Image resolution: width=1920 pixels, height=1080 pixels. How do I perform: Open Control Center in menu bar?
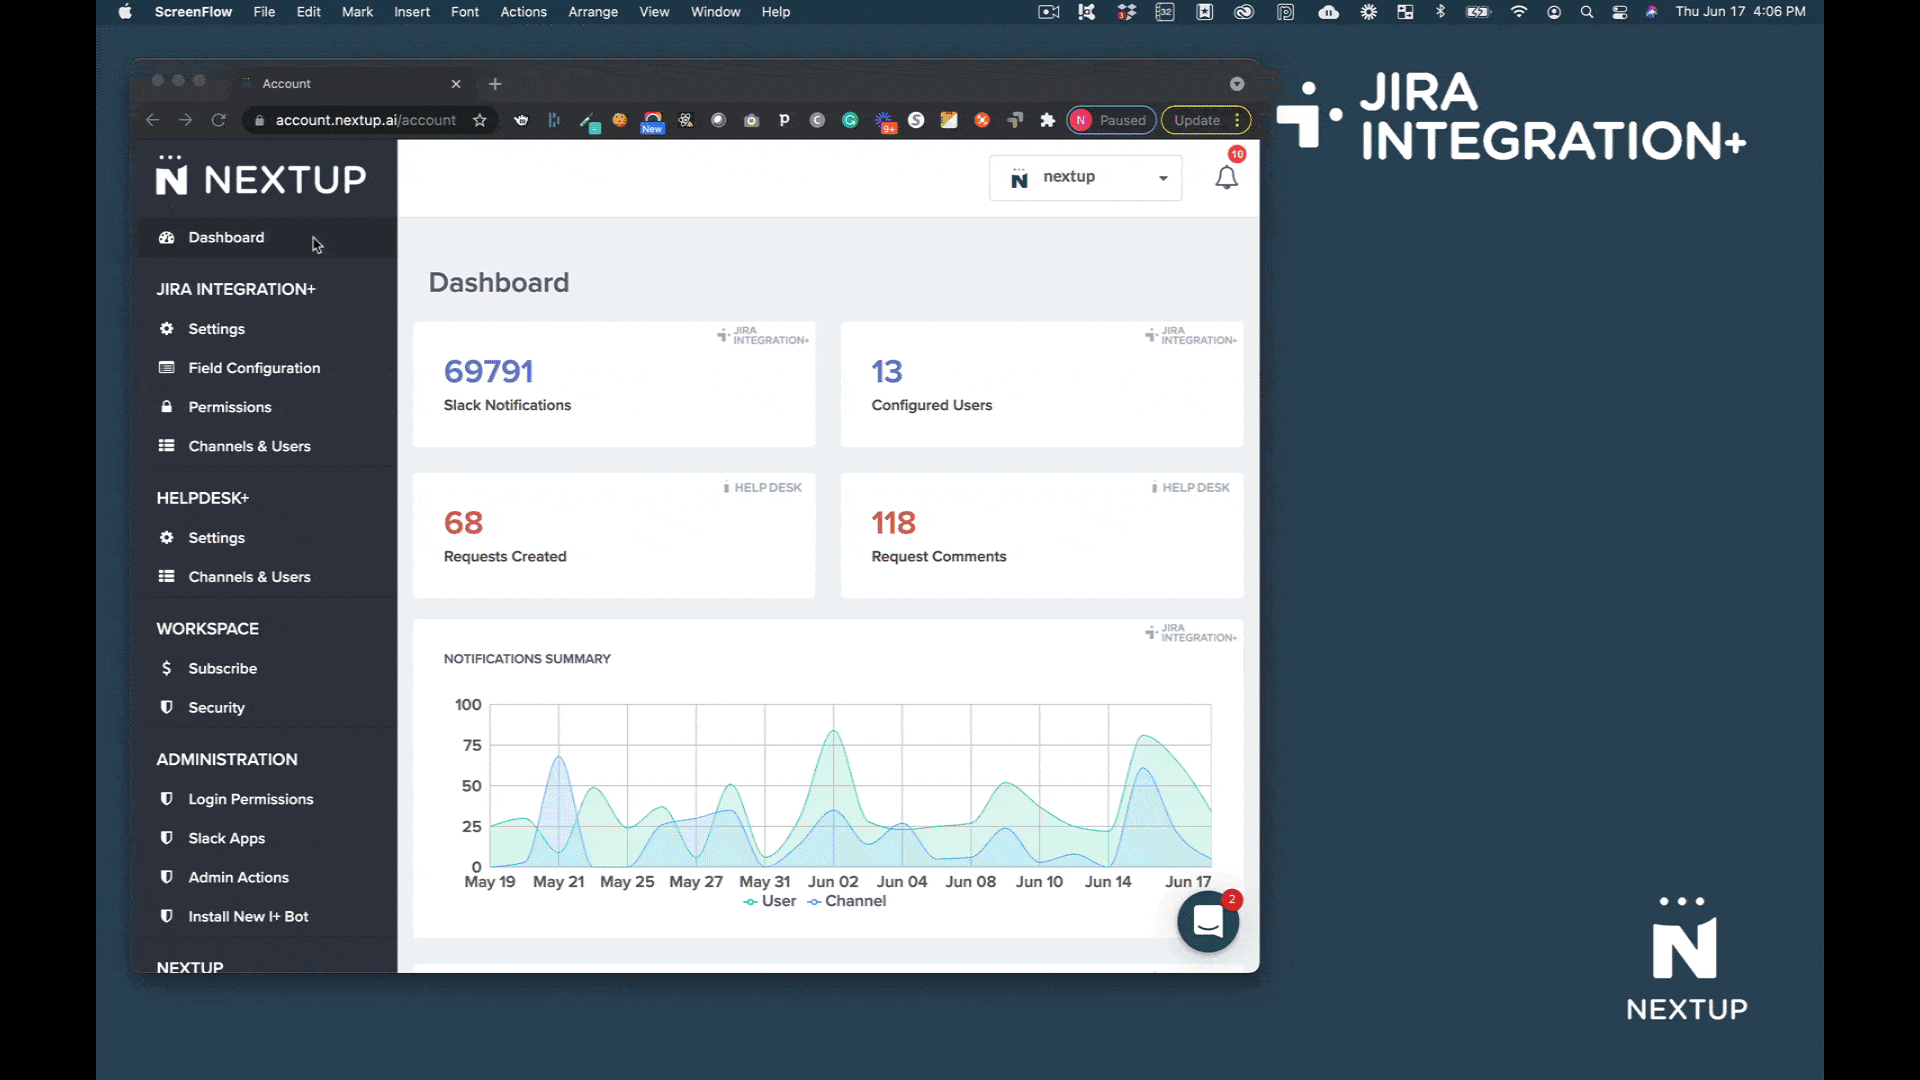(x=1620, y=12)
